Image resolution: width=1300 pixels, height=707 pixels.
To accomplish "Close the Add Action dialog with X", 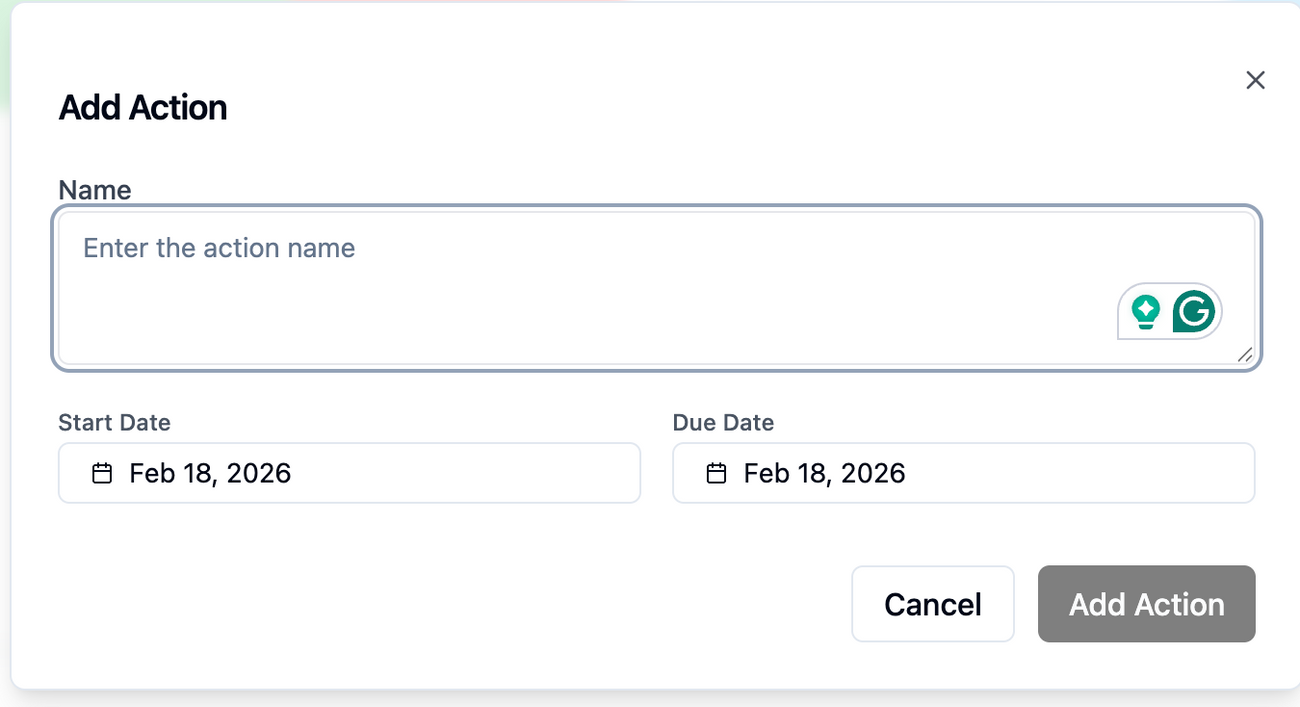I will click(x=1255, y=80).
